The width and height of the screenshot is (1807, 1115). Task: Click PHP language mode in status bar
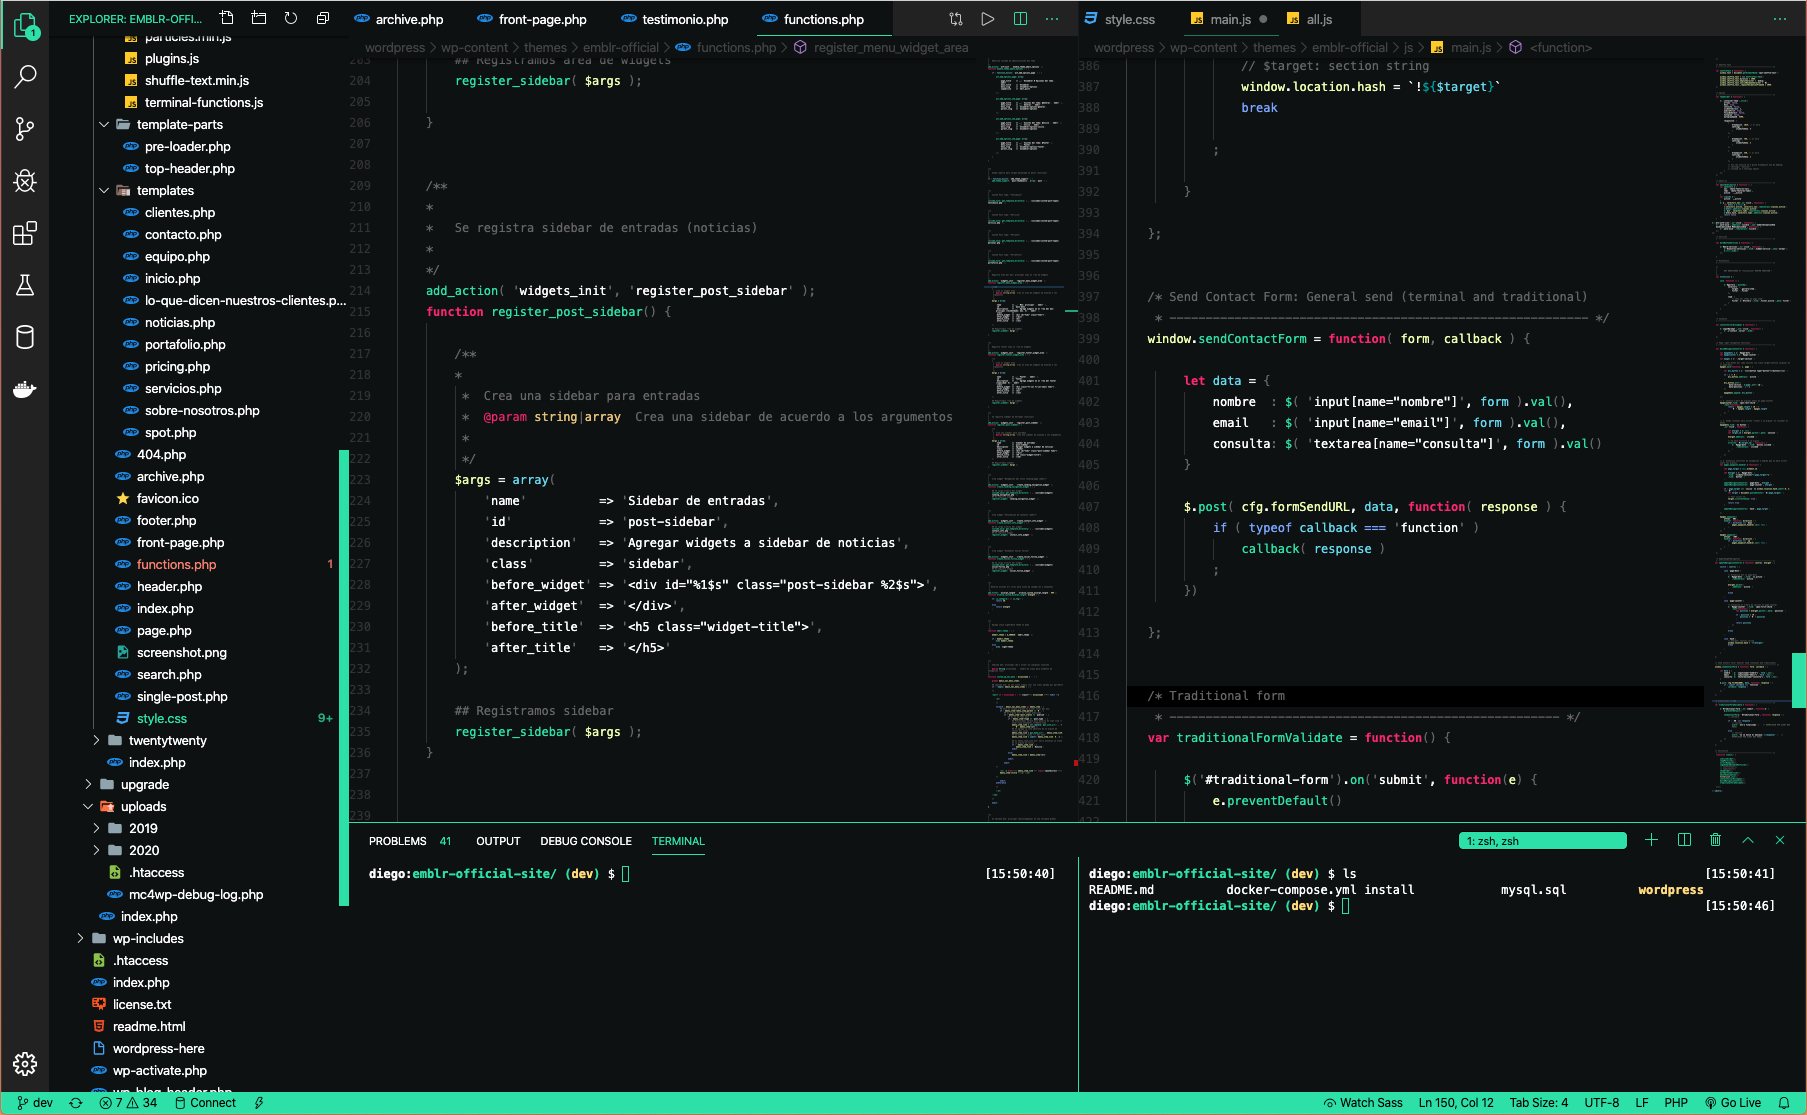(1676, 1103)
